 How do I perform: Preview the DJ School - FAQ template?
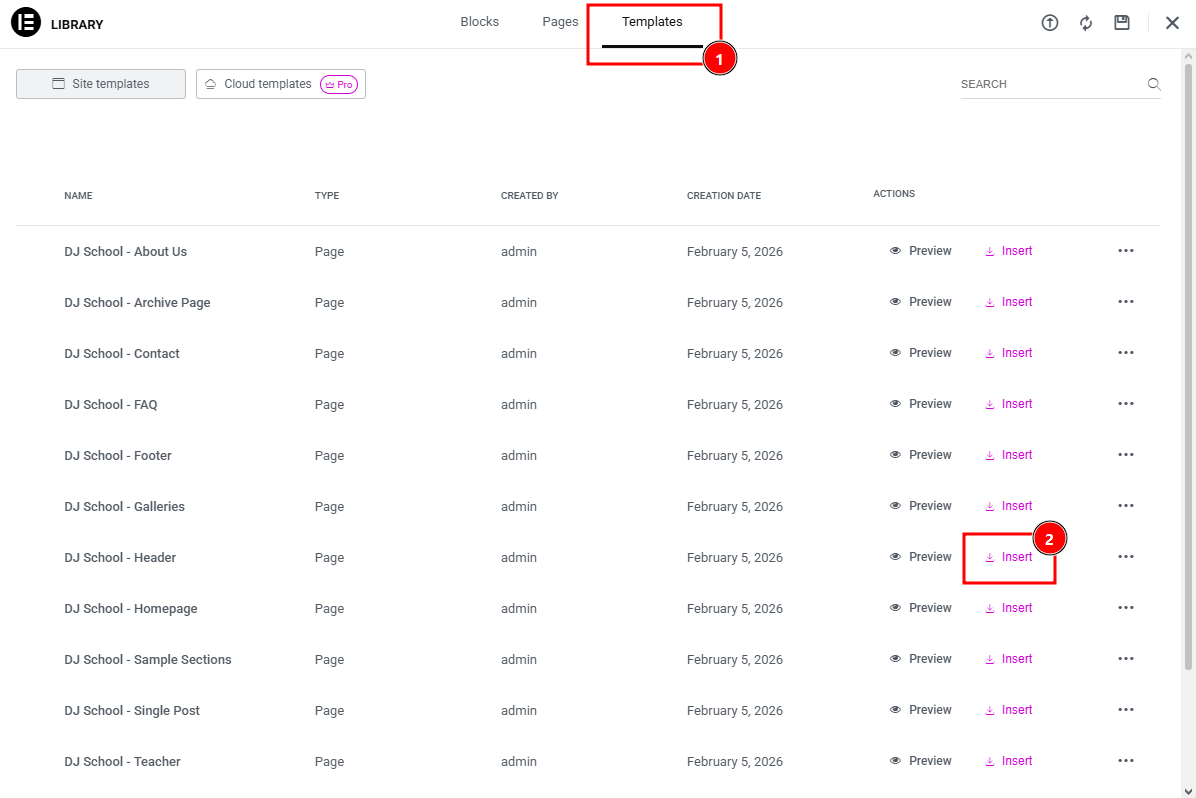click(x=921, y=404)
